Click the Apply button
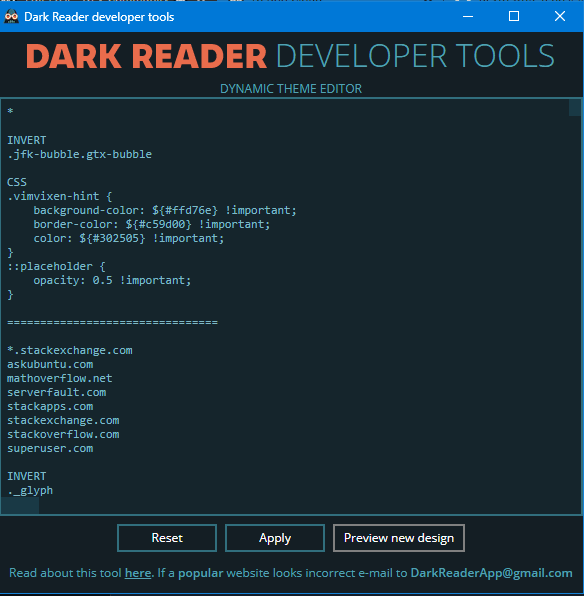This screenshot has height=596, width=584. (275, 538)
